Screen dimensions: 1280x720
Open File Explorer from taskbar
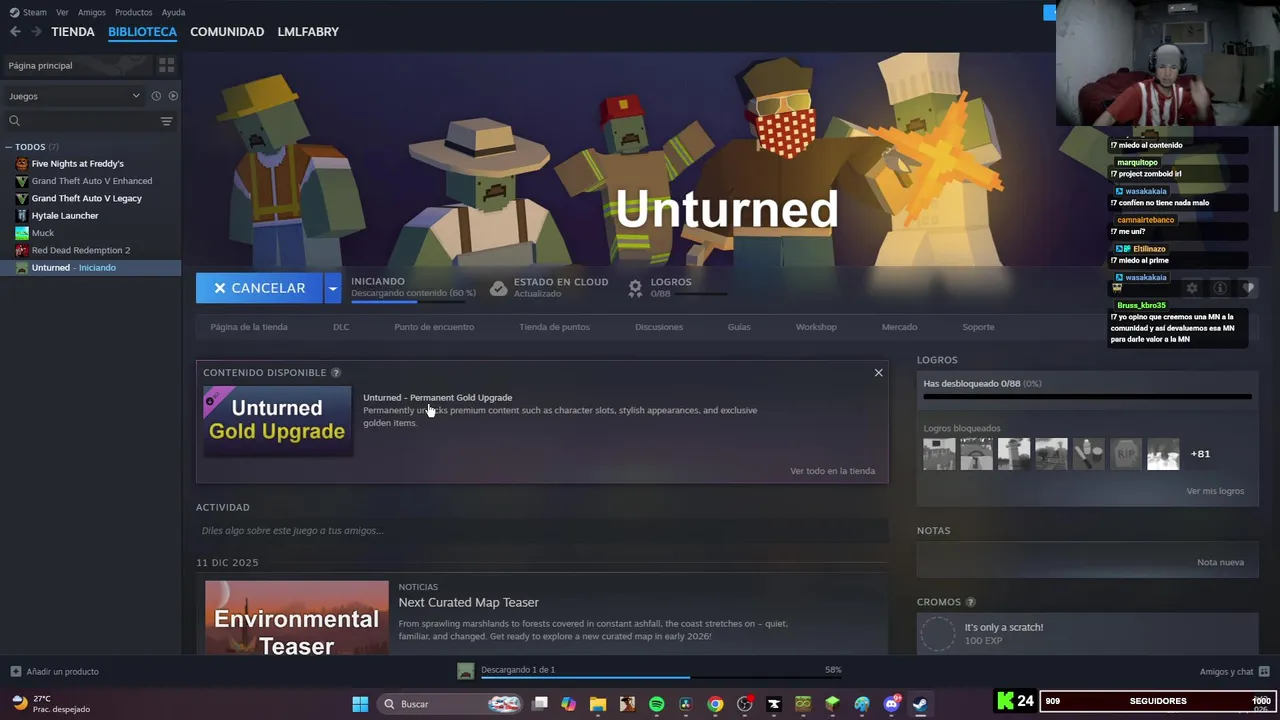598,704
